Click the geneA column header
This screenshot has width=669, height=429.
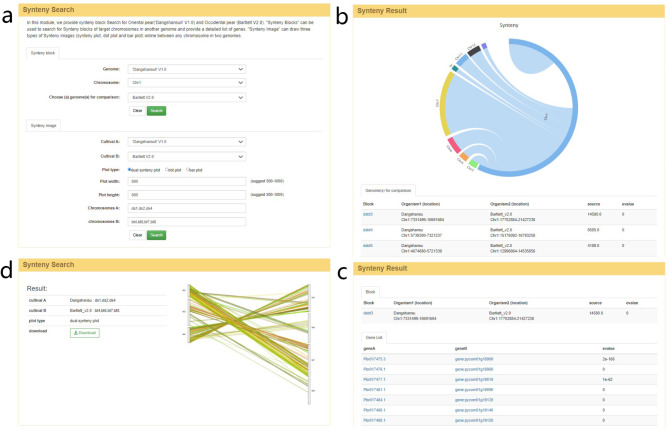pyautogui.click(x=369, y=349)
